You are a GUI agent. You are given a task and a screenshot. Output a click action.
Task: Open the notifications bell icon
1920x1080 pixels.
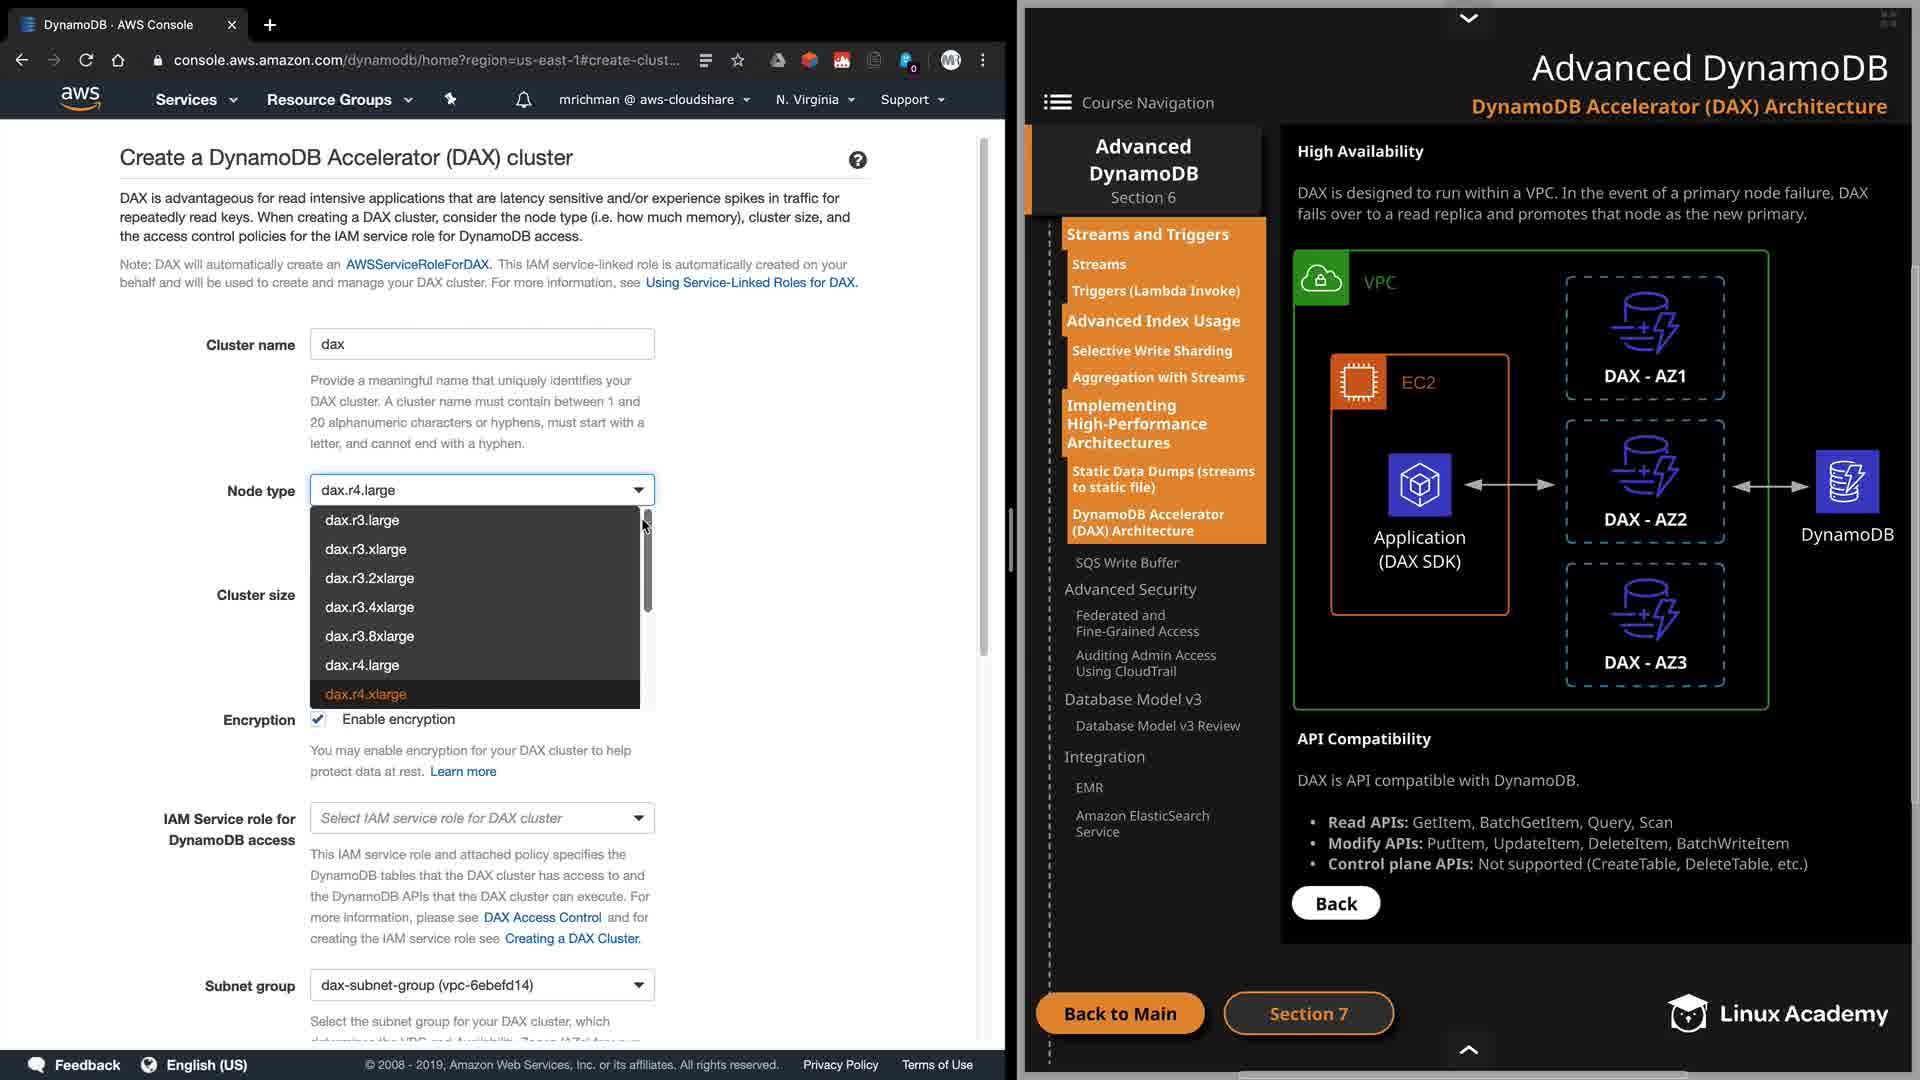click(523, 100)
